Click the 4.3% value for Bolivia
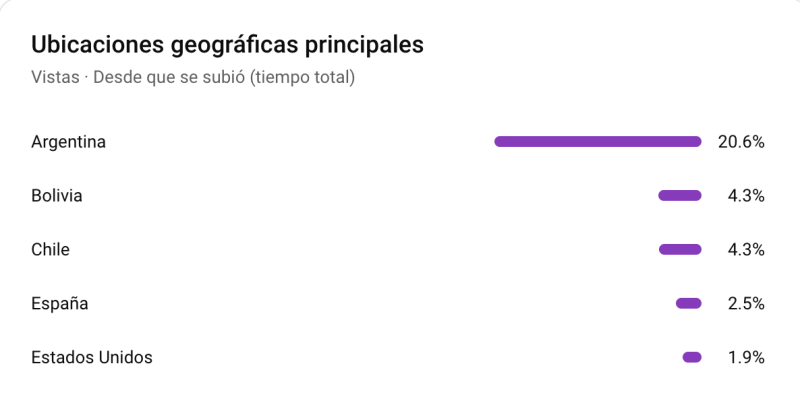This screenshot has width=800, height=403. [746, 196]
